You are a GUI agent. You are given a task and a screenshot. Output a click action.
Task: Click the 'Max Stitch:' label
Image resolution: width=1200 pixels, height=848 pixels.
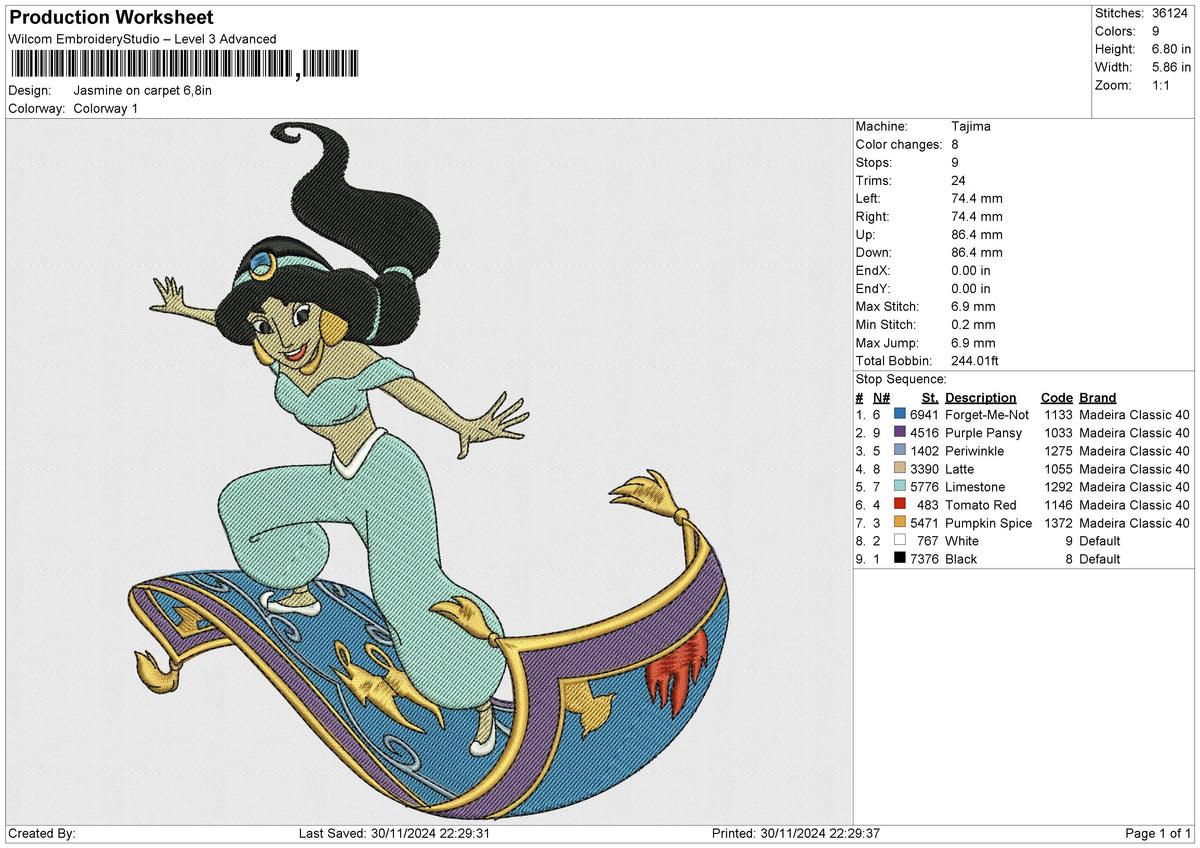pyautogui.click(x=888, y=306)
